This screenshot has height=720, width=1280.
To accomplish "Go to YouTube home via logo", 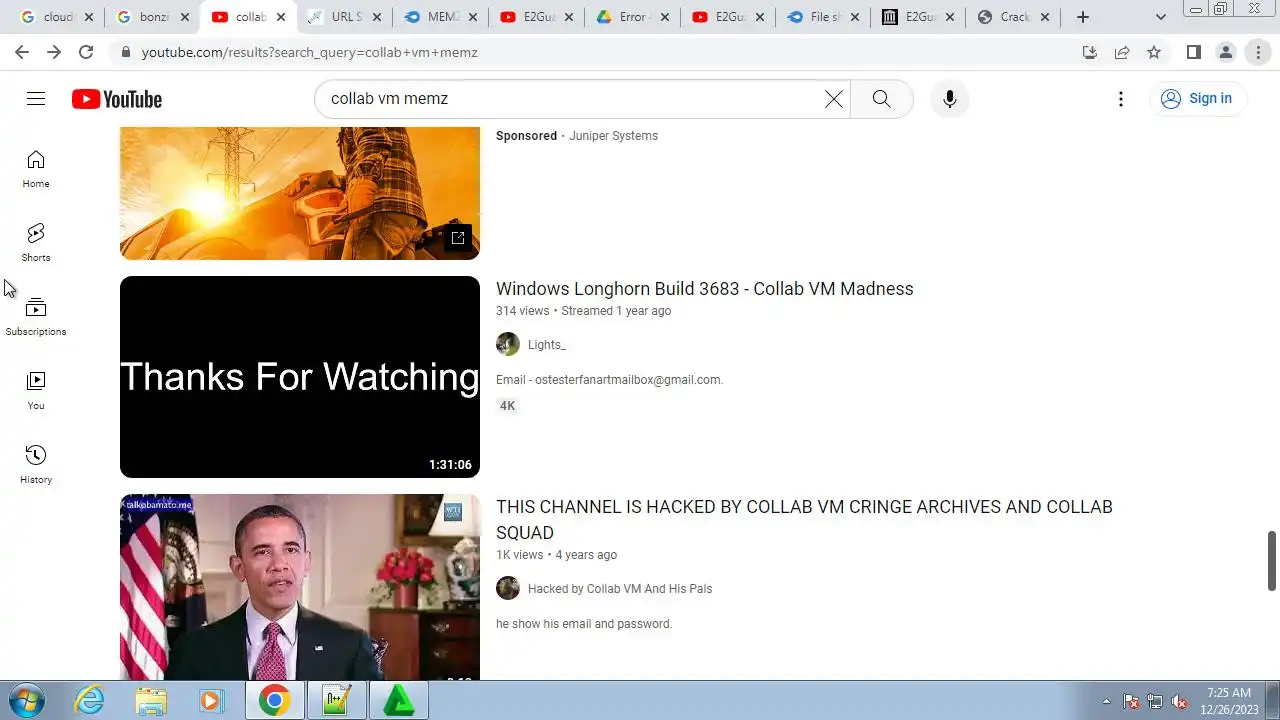I will (117, 99).
